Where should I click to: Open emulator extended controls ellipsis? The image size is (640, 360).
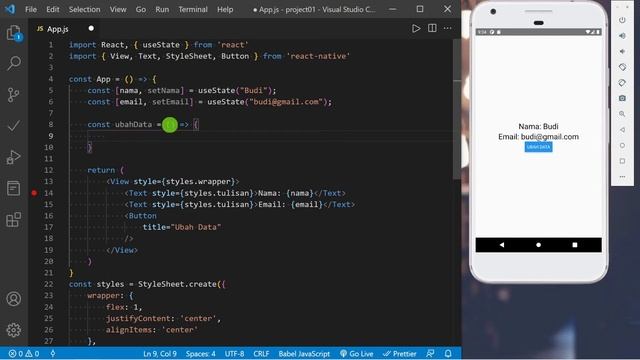[622, 177]
